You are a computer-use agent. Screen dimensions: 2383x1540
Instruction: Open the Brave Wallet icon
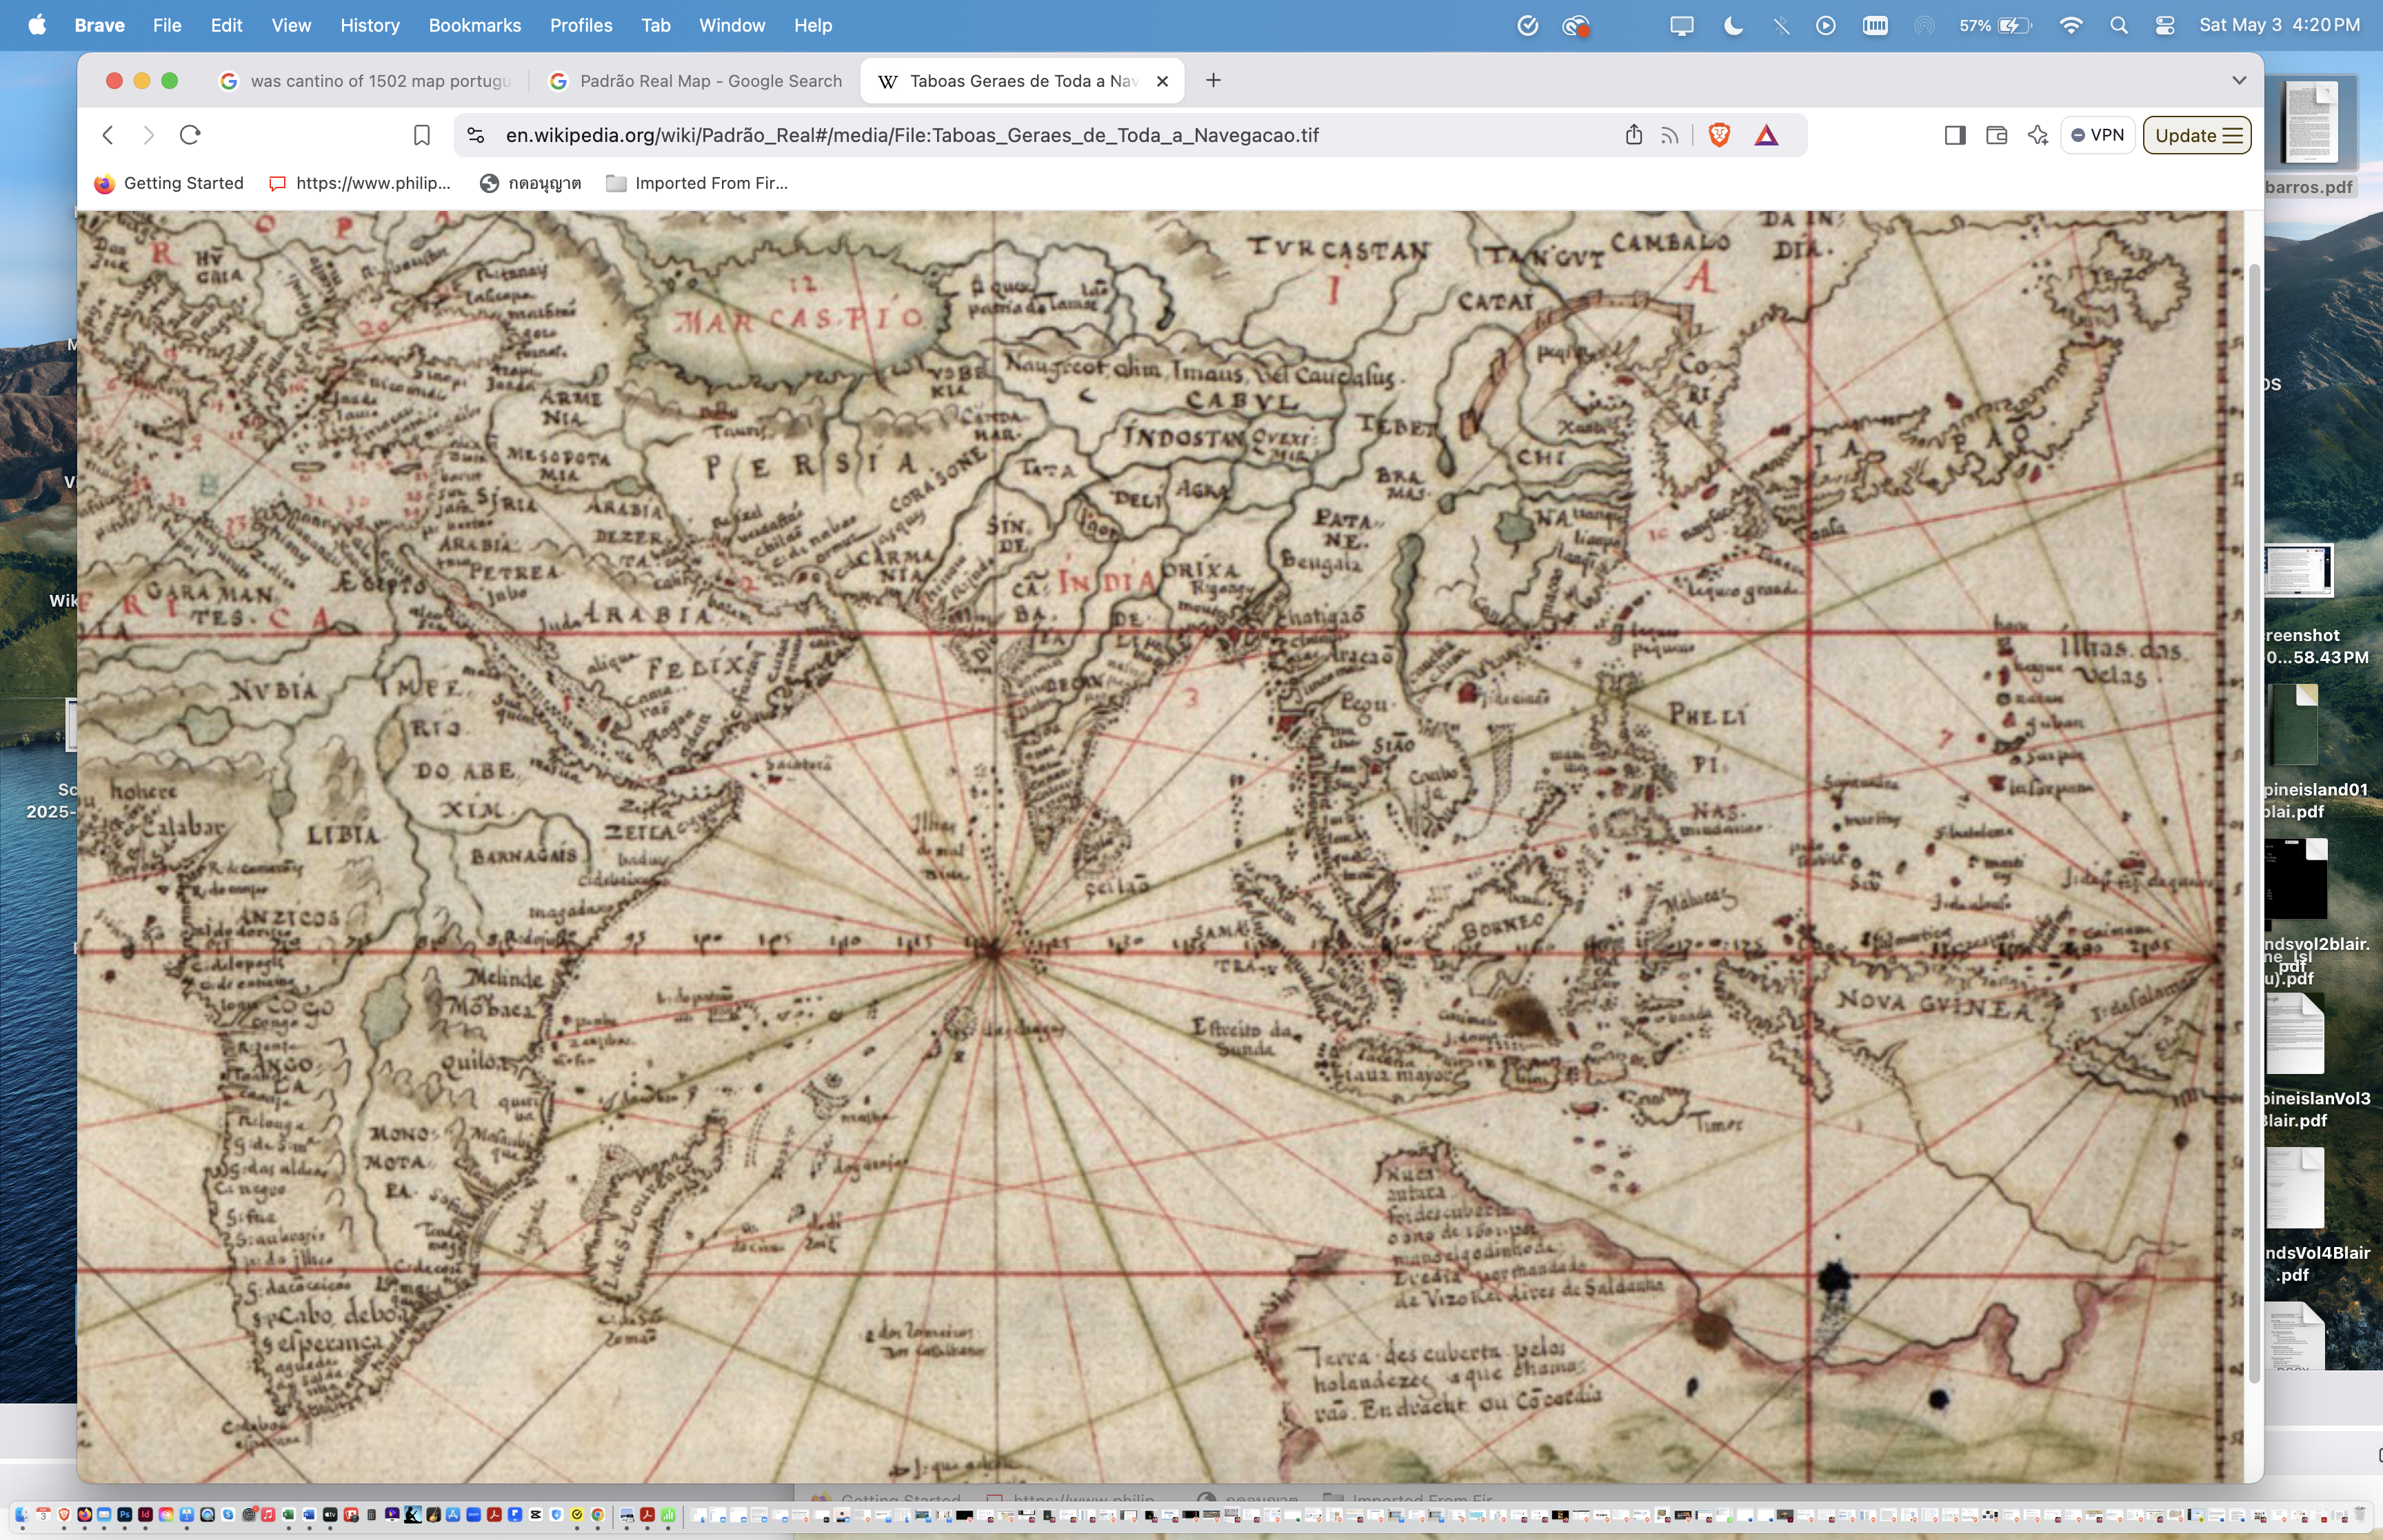1996,135
